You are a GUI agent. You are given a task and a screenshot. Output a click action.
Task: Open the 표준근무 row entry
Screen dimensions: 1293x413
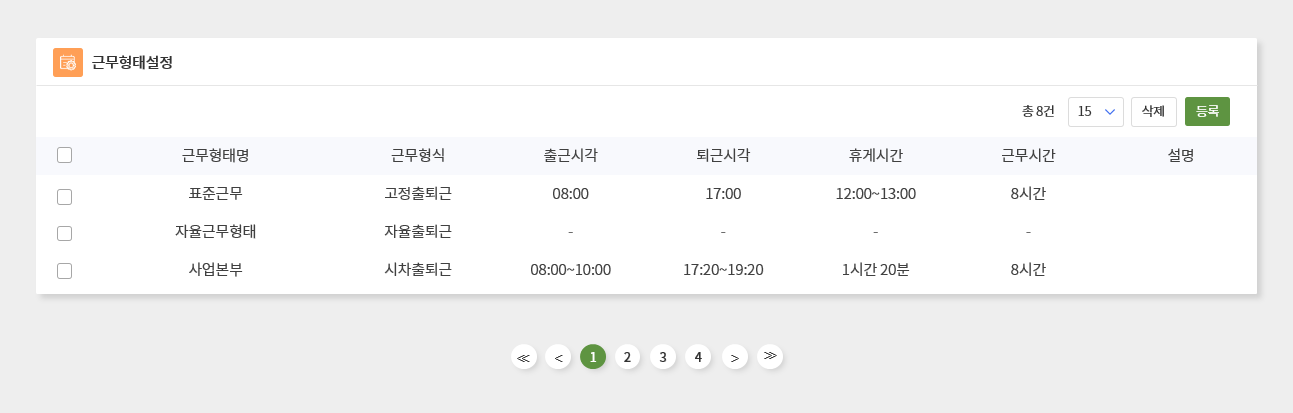click(216, 193)
